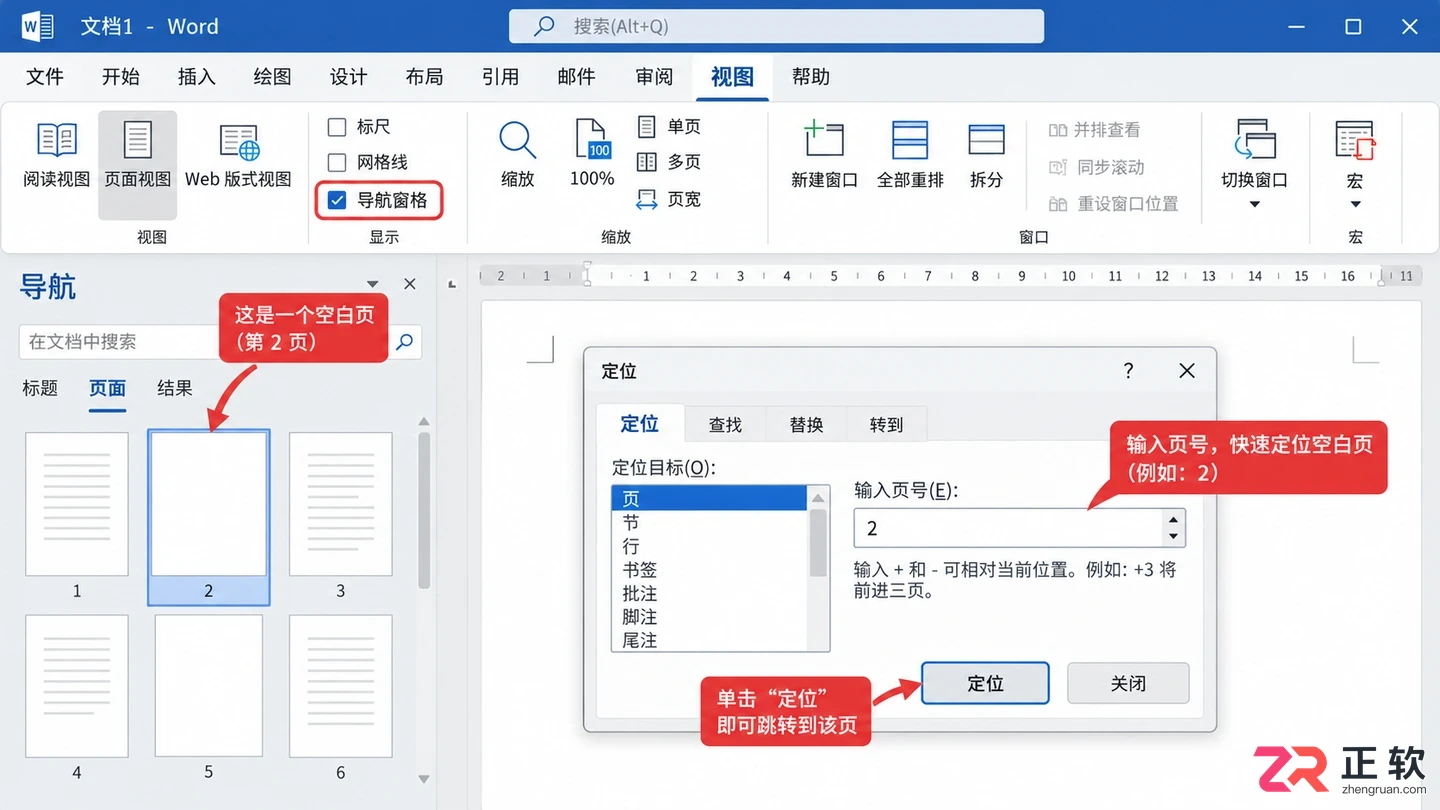Choose single page (单页) view

[669, 126]
